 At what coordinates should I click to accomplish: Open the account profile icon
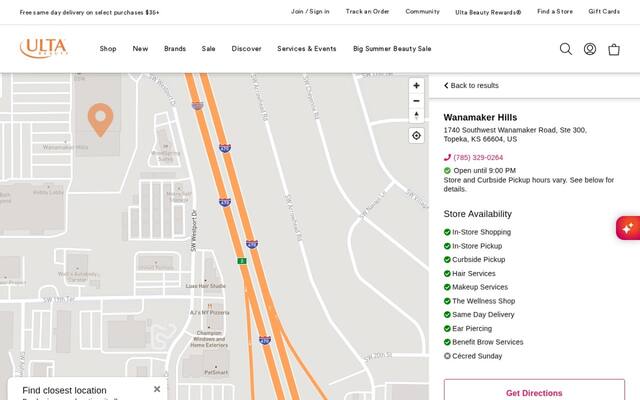[x=589, y=49]
